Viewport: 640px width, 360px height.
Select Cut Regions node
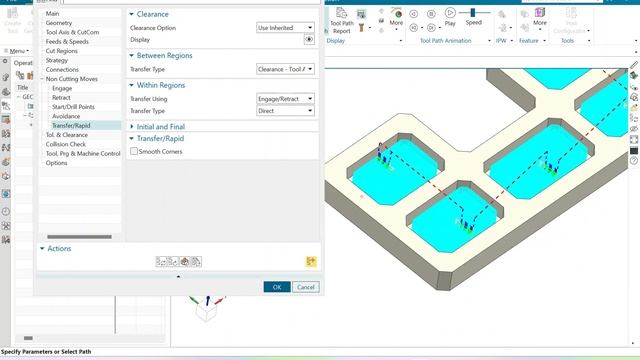[x=62, y=51]
